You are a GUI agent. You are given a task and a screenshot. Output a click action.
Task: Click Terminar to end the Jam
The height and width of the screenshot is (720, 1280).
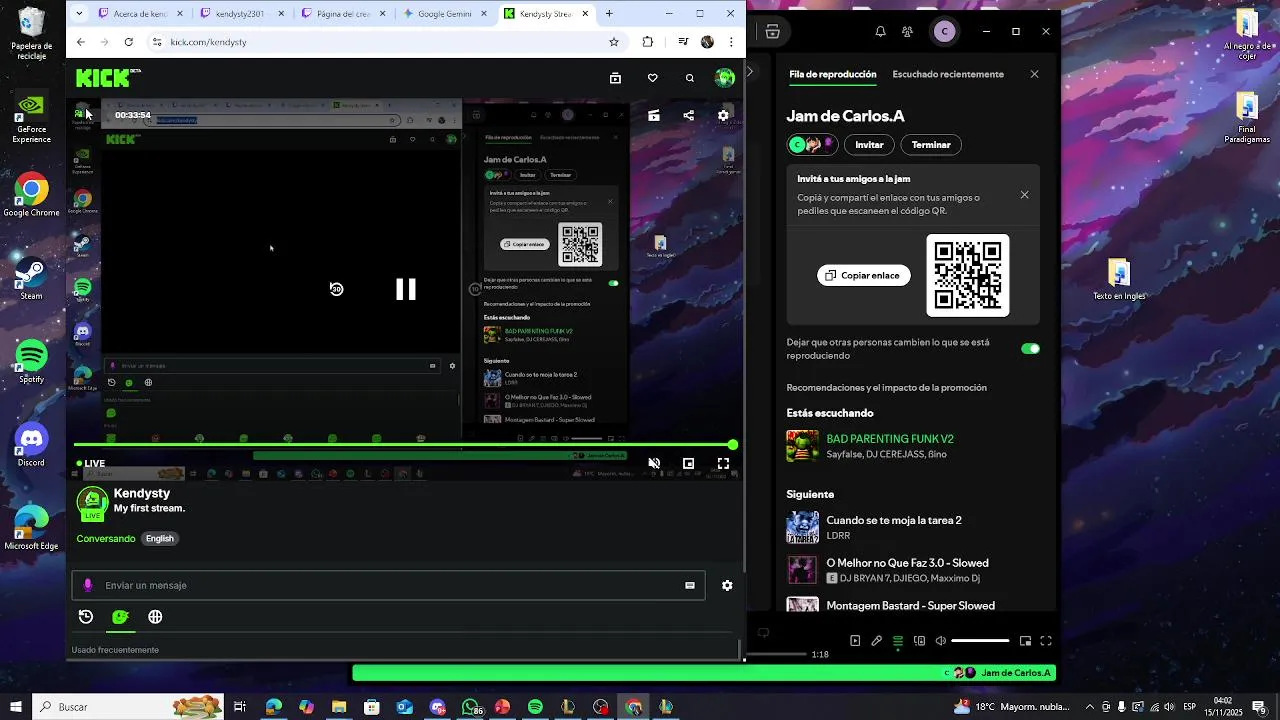pos(931,145)
